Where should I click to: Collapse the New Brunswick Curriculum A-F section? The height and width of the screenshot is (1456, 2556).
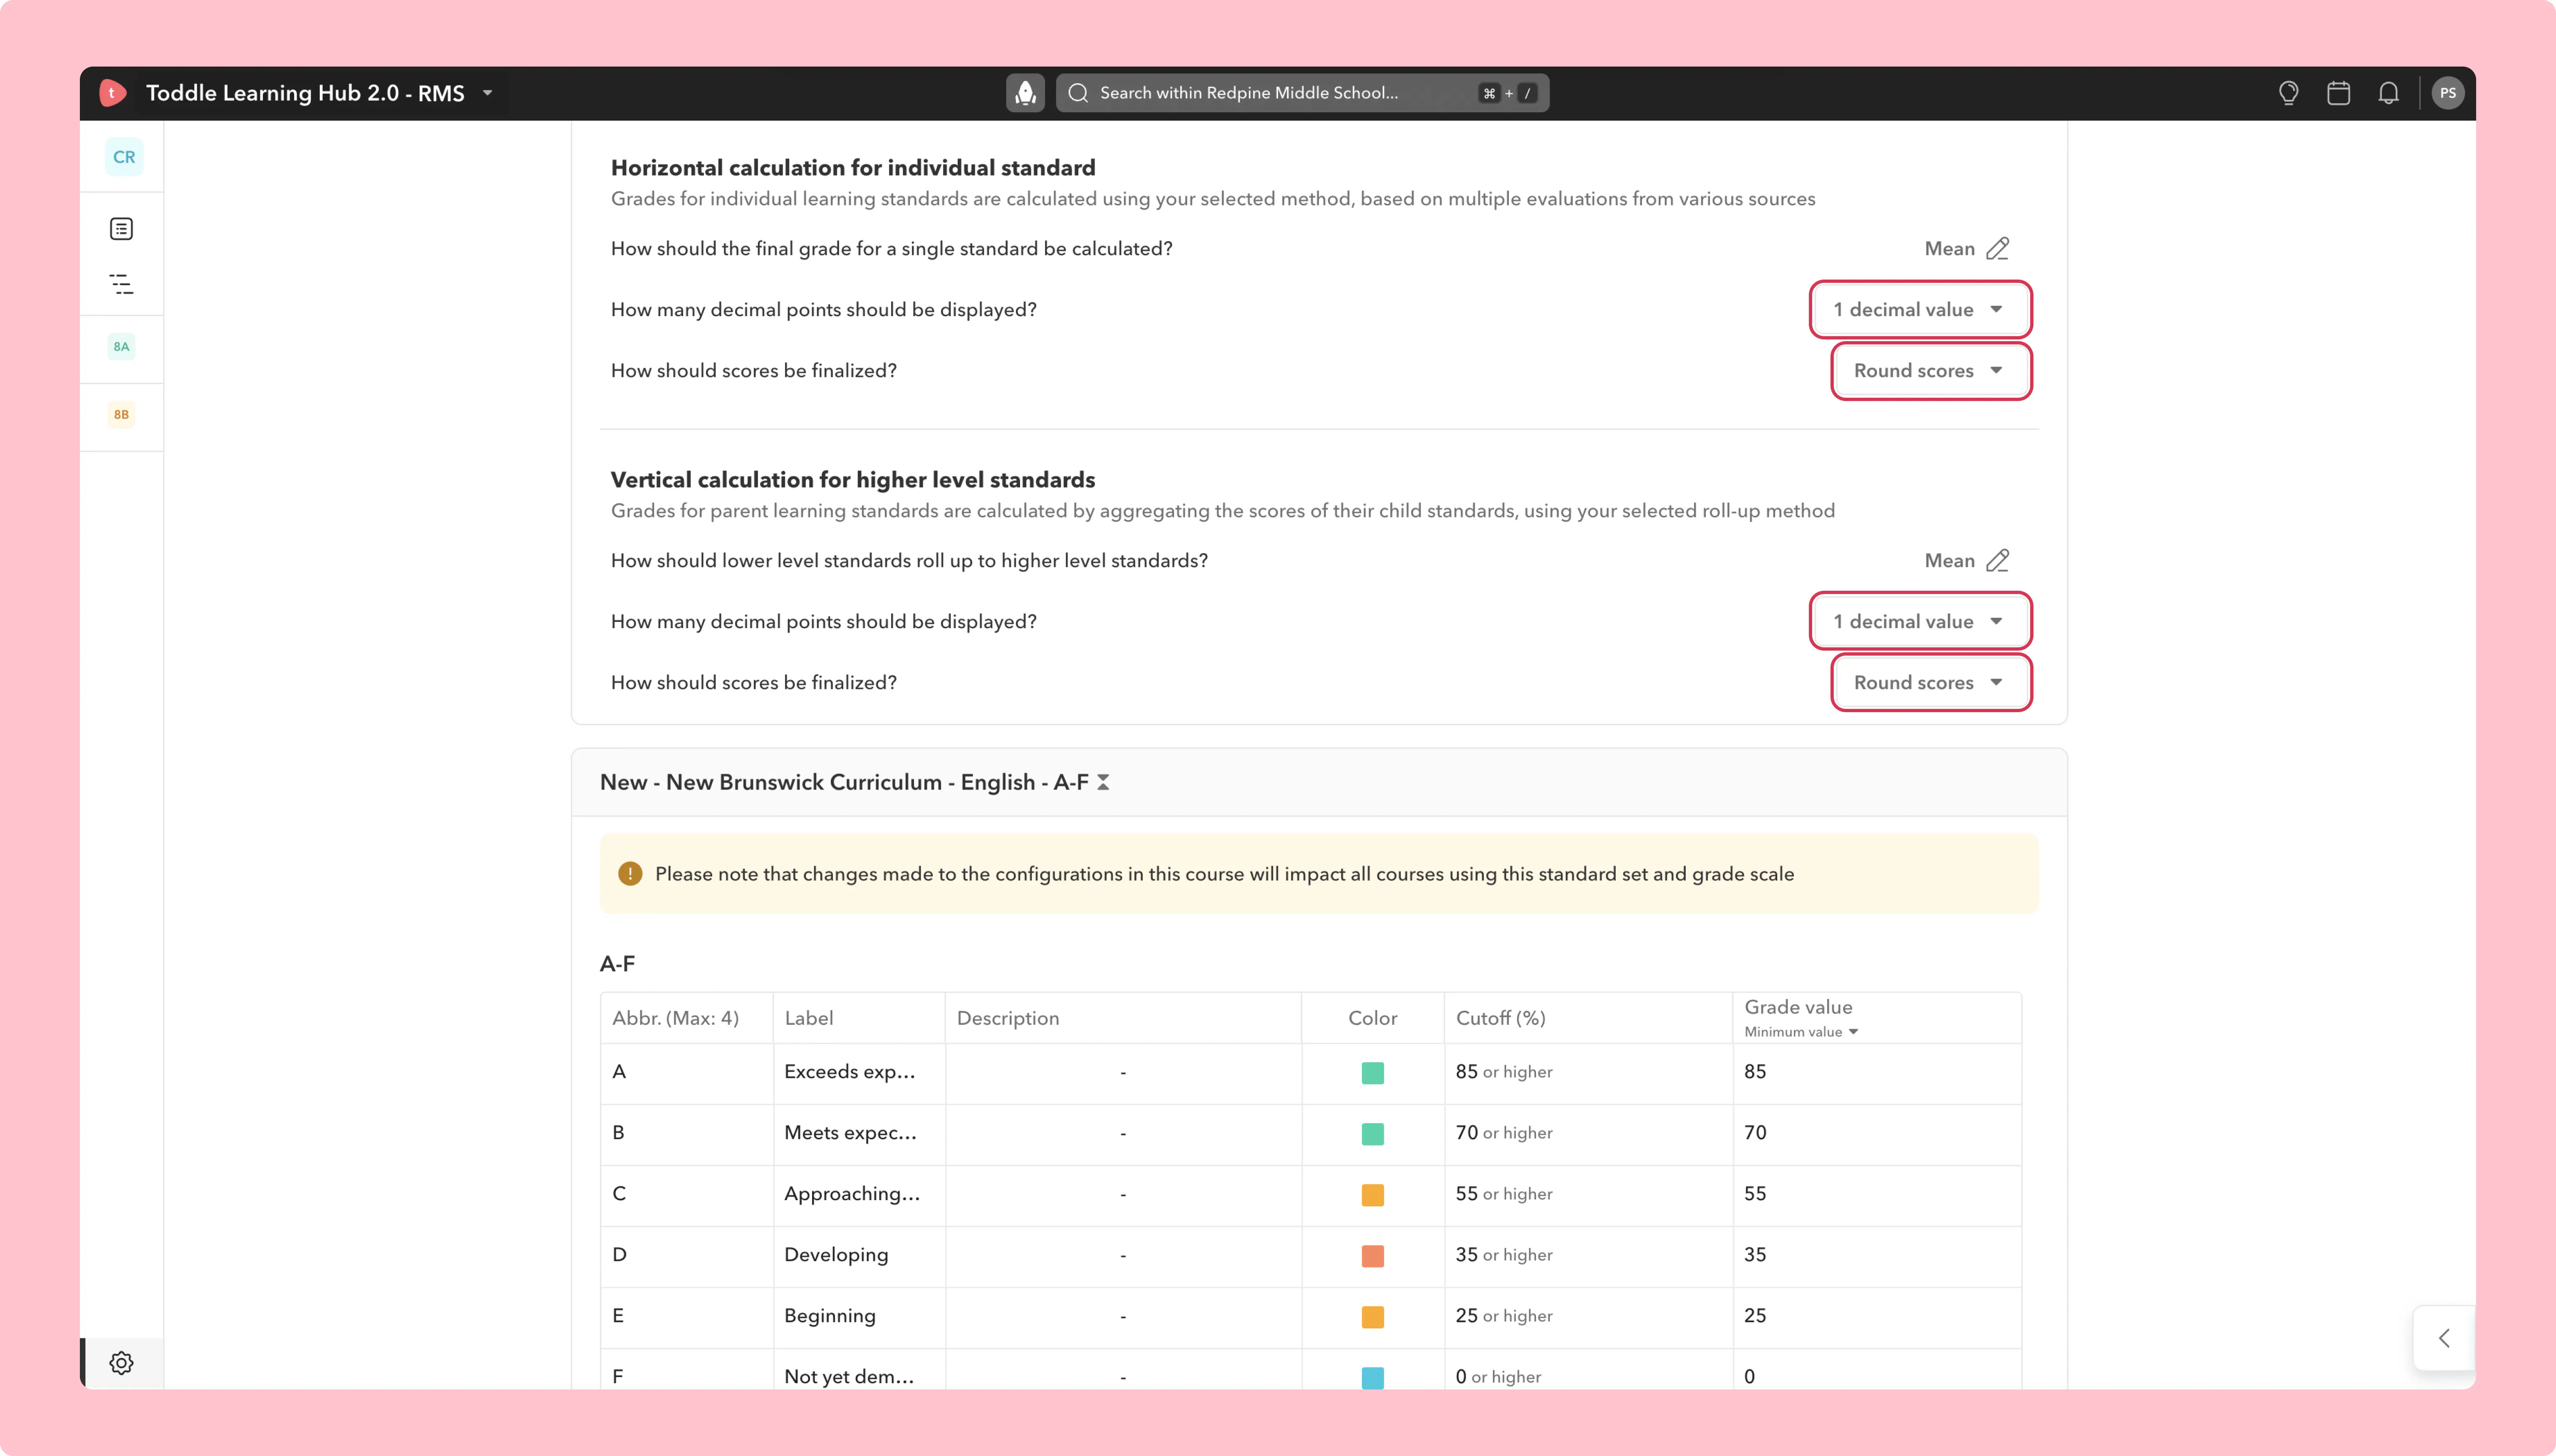1103,782
